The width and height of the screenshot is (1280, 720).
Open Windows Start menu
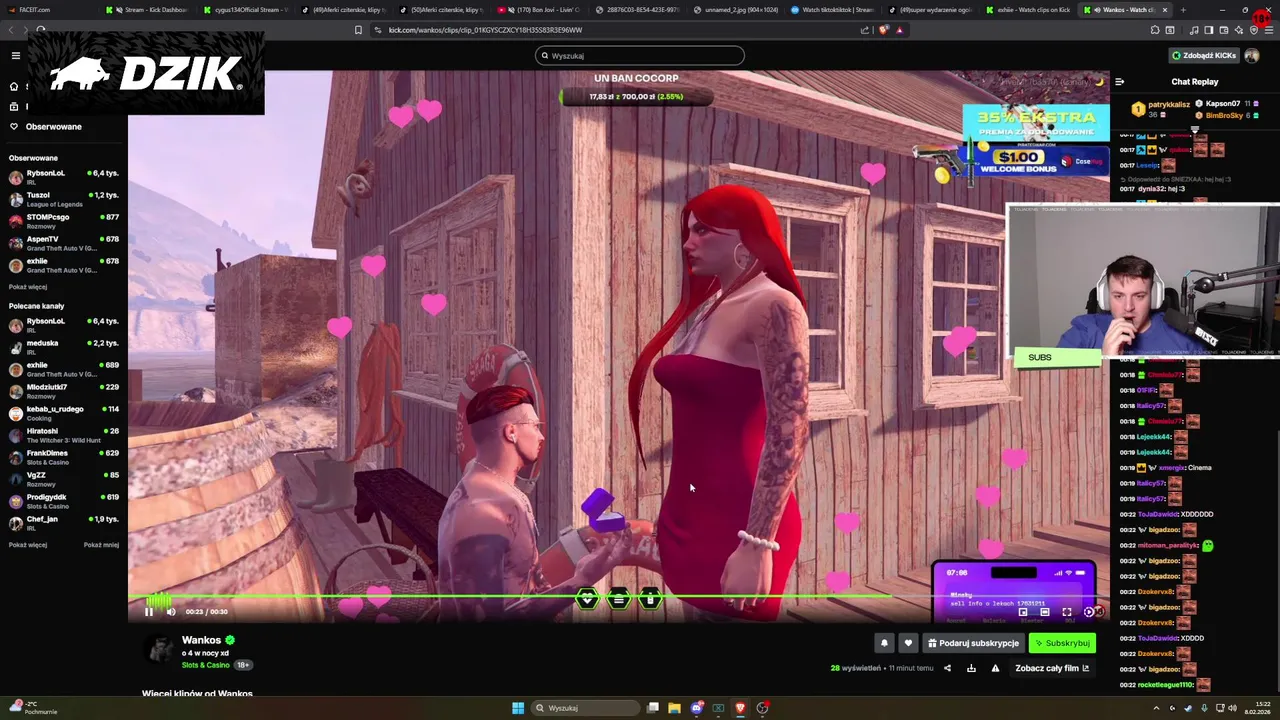point(518,708)
